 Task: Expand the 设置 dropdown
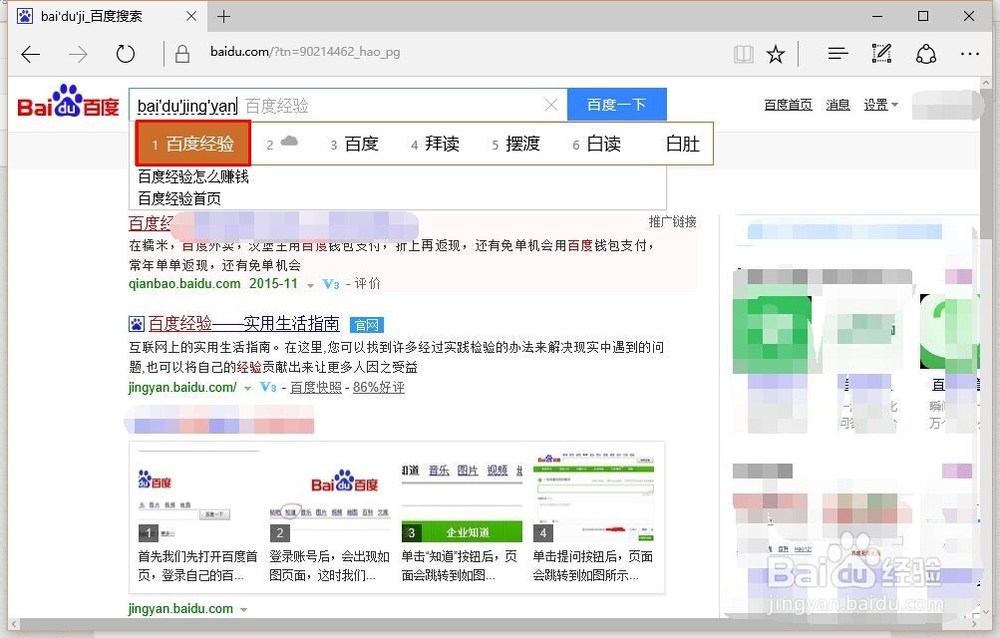[x=881, y=105]
